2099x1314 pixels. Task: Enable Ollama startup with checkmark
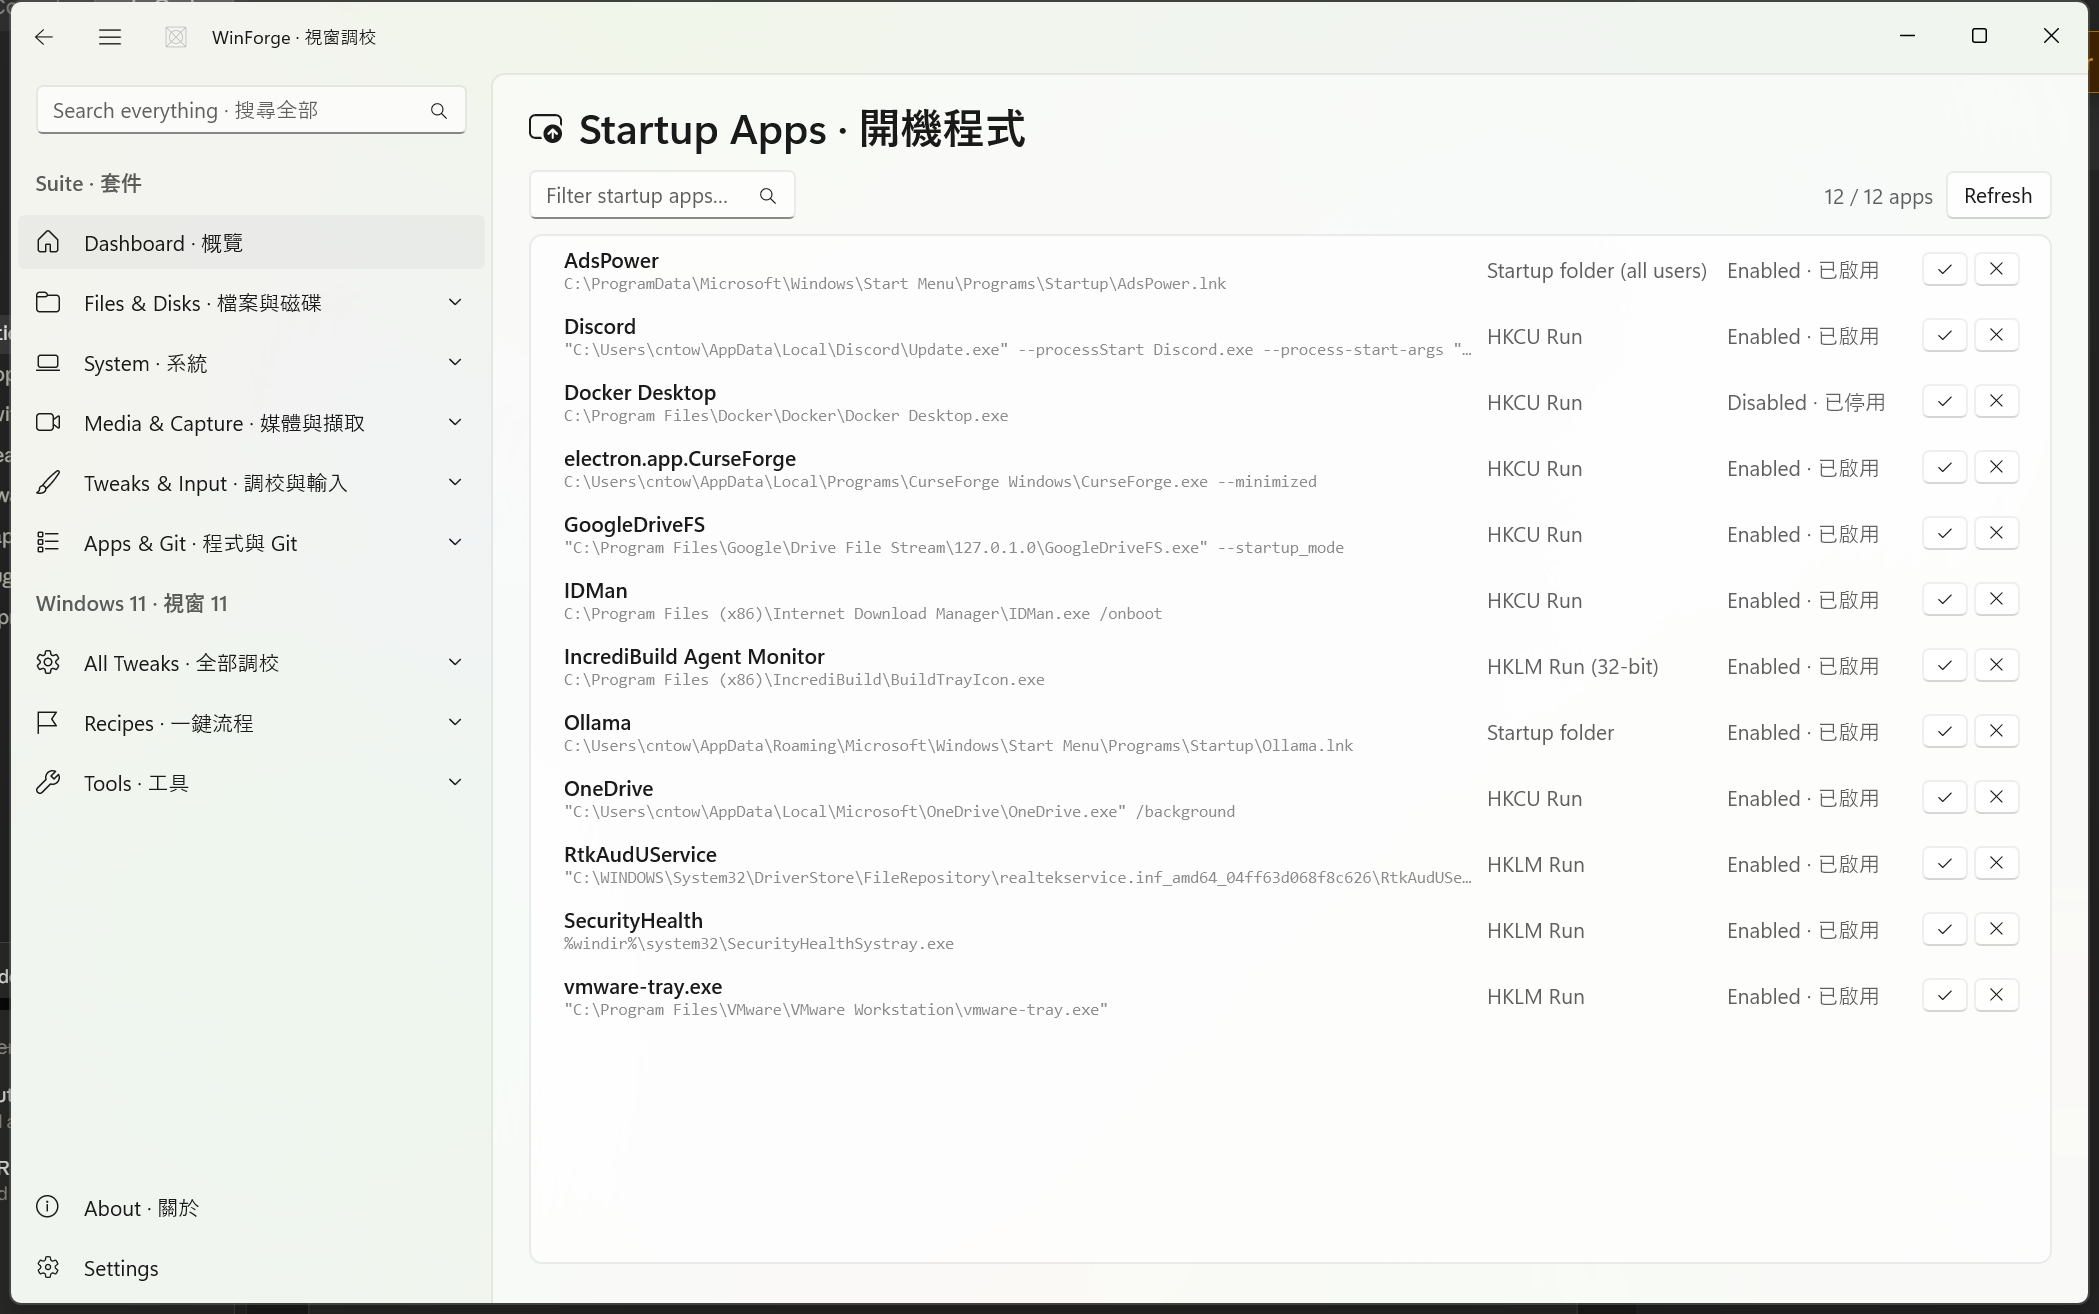1944,731
